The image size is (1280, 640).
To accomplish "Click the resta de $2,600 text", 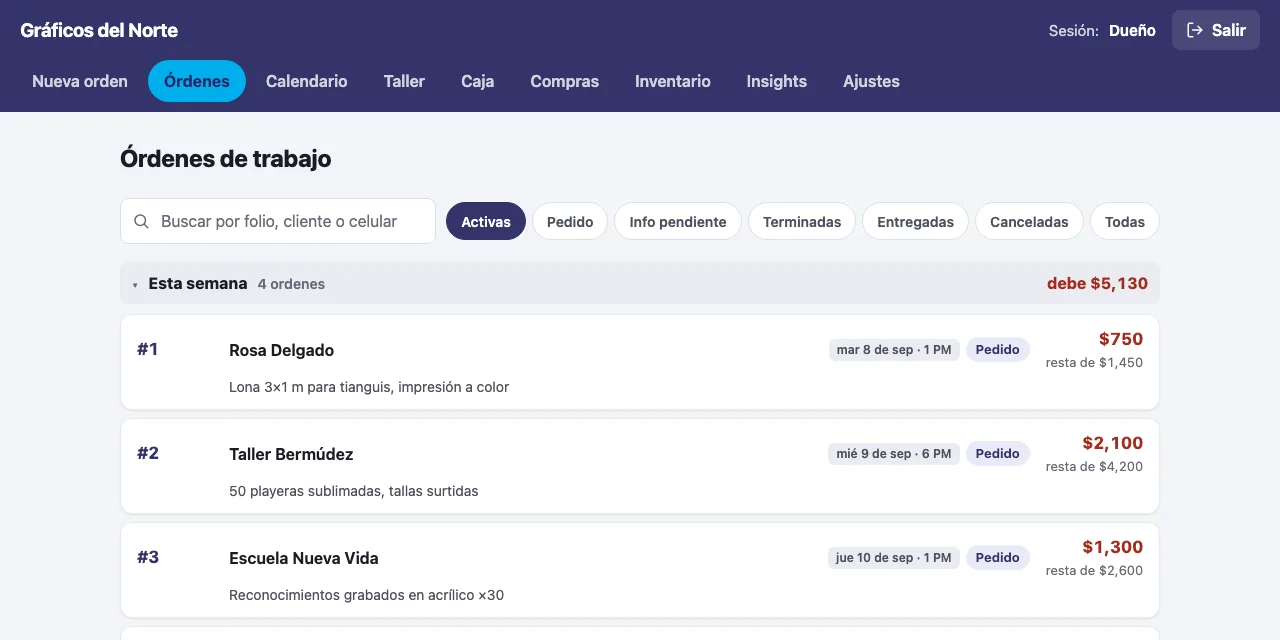I will [1094, 571].
